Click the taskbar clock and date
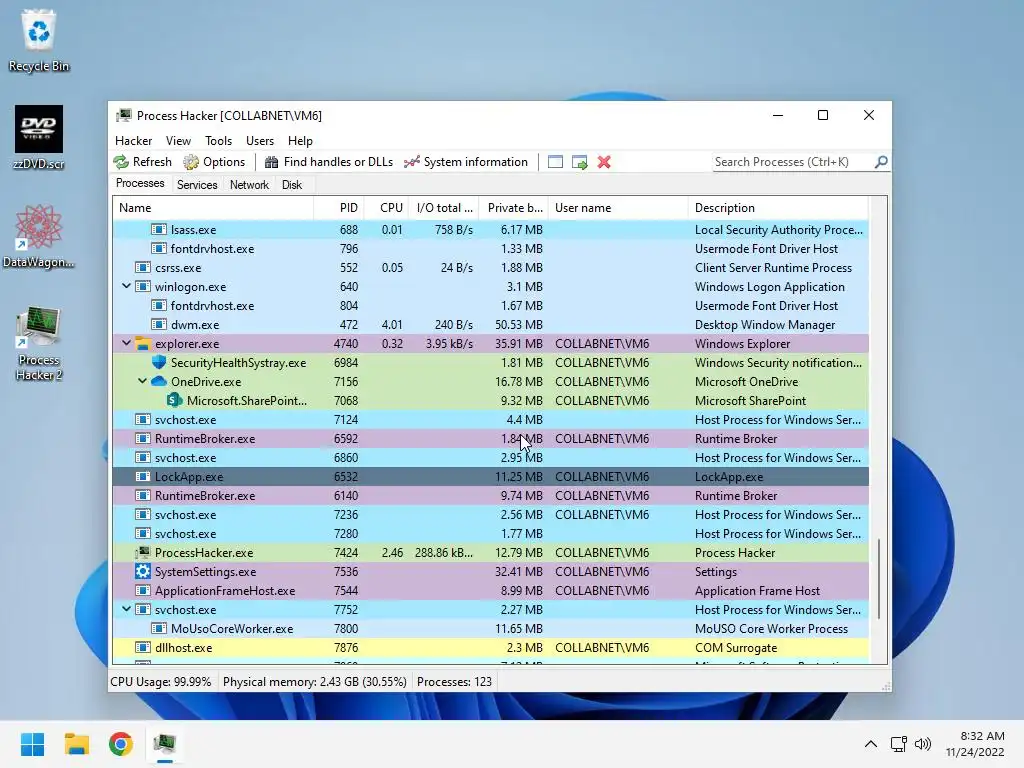 point(975,744)
